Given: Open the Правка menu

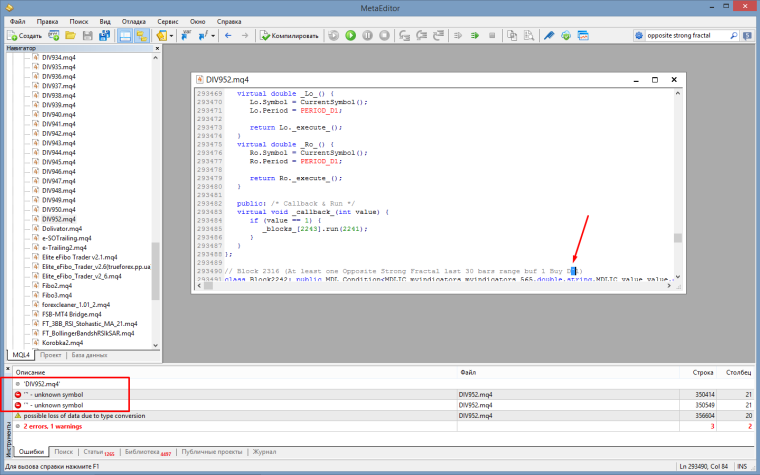Looking at the screenshot, I should coord(47,21).
